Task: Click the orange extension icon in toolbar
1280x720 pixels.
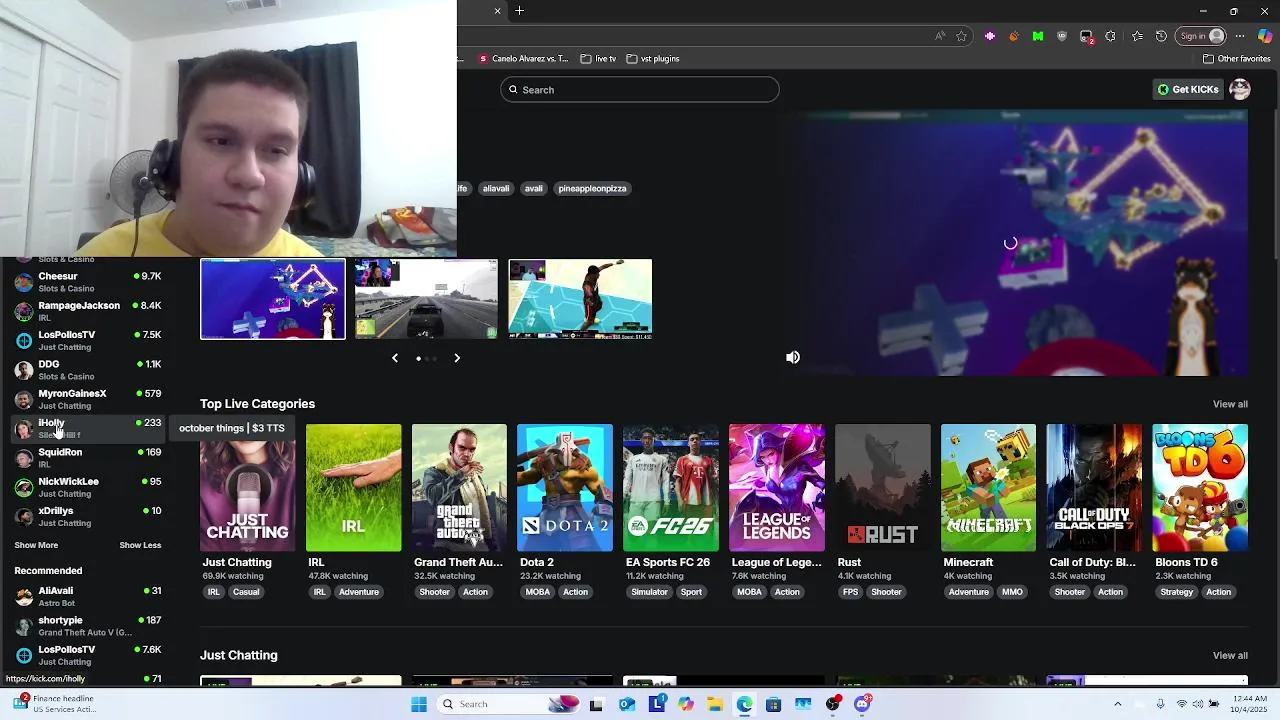Action: [x=1014, y=36]
